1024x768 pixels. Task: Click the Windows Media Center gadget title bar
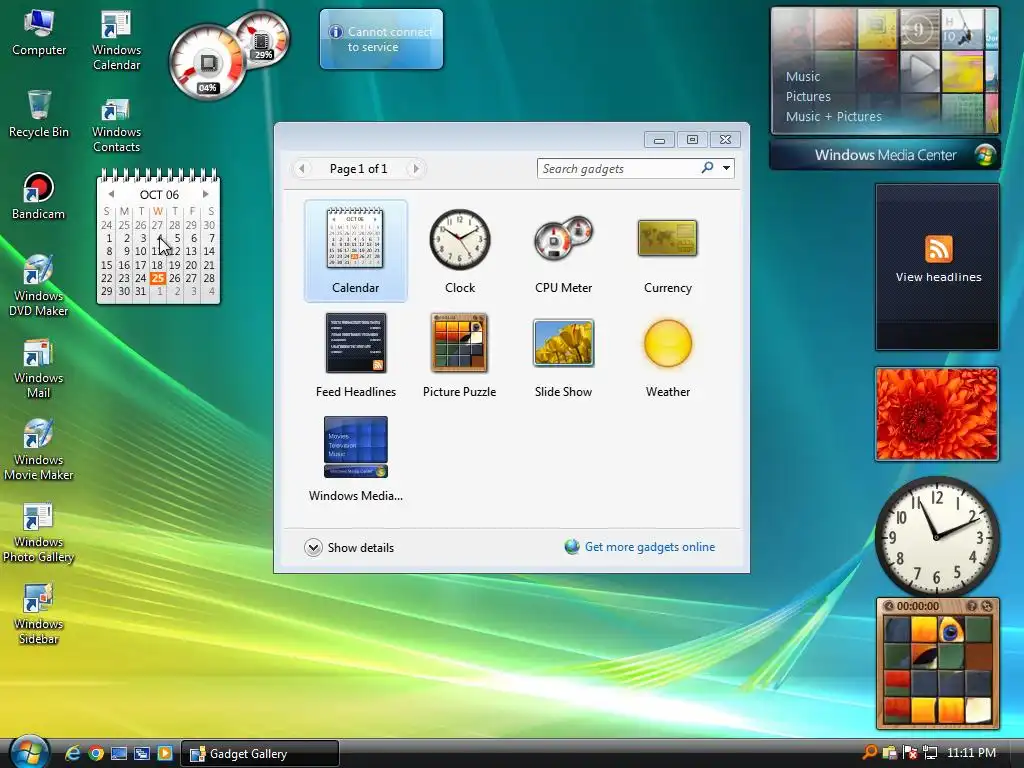point(885,155)
